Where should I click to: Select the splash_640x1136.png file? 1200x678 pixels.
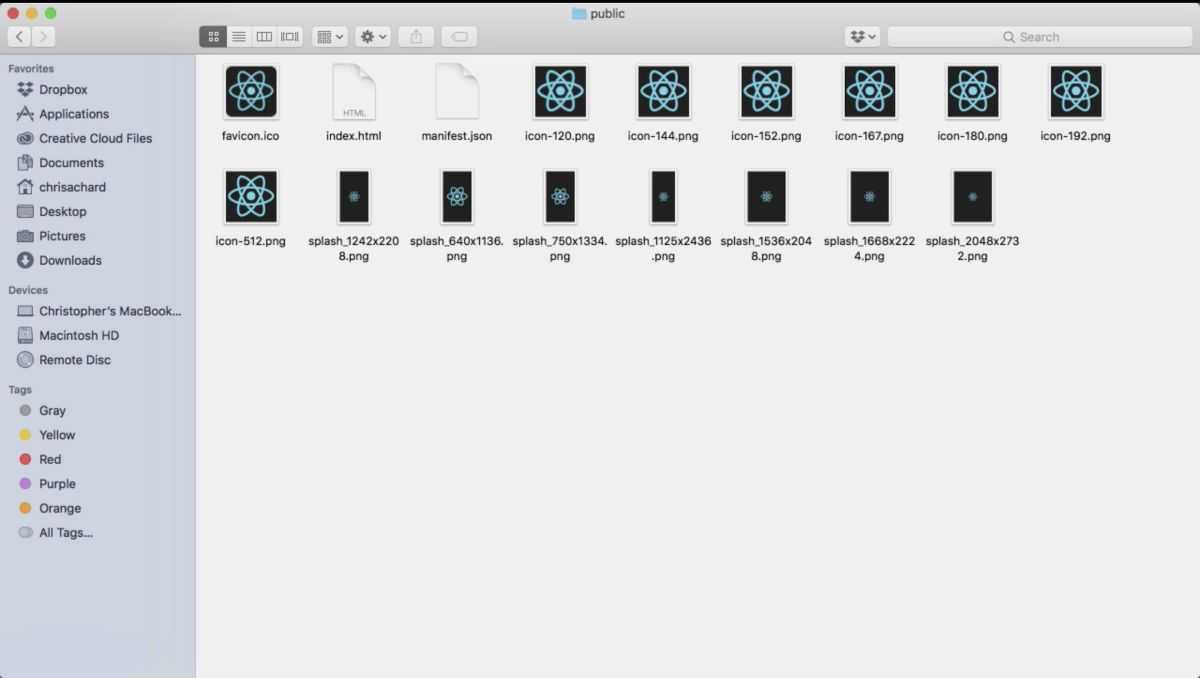(x=457, y=196)
